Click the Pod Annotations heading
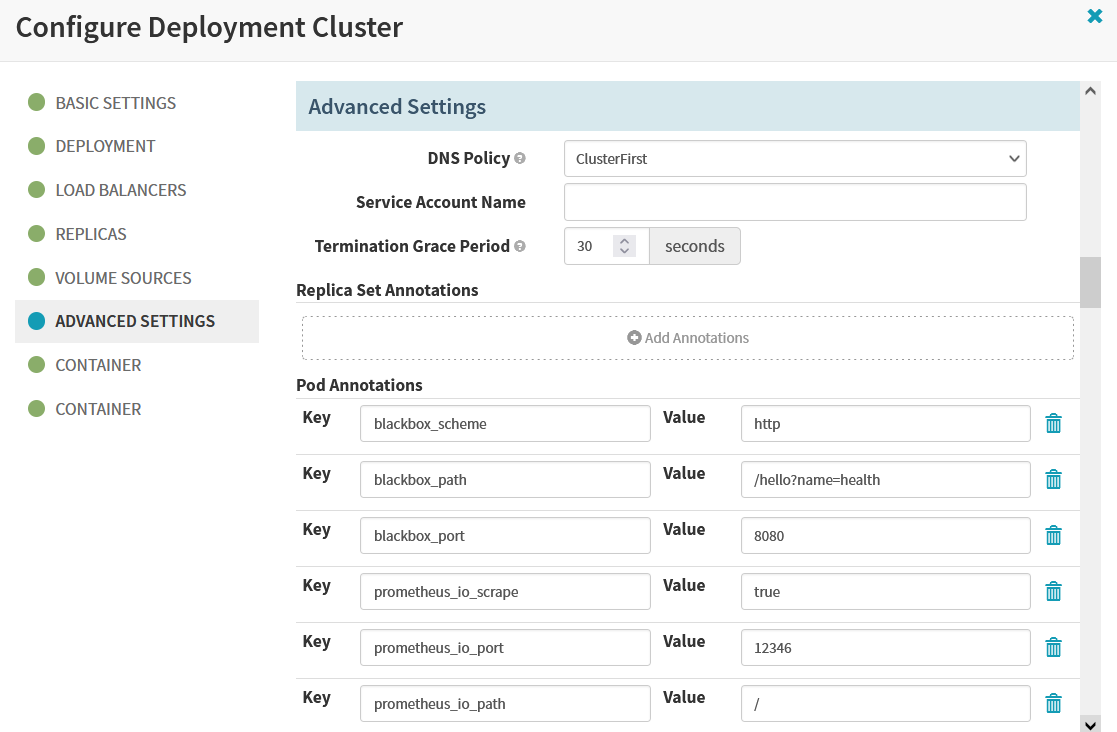 (359, 385)
